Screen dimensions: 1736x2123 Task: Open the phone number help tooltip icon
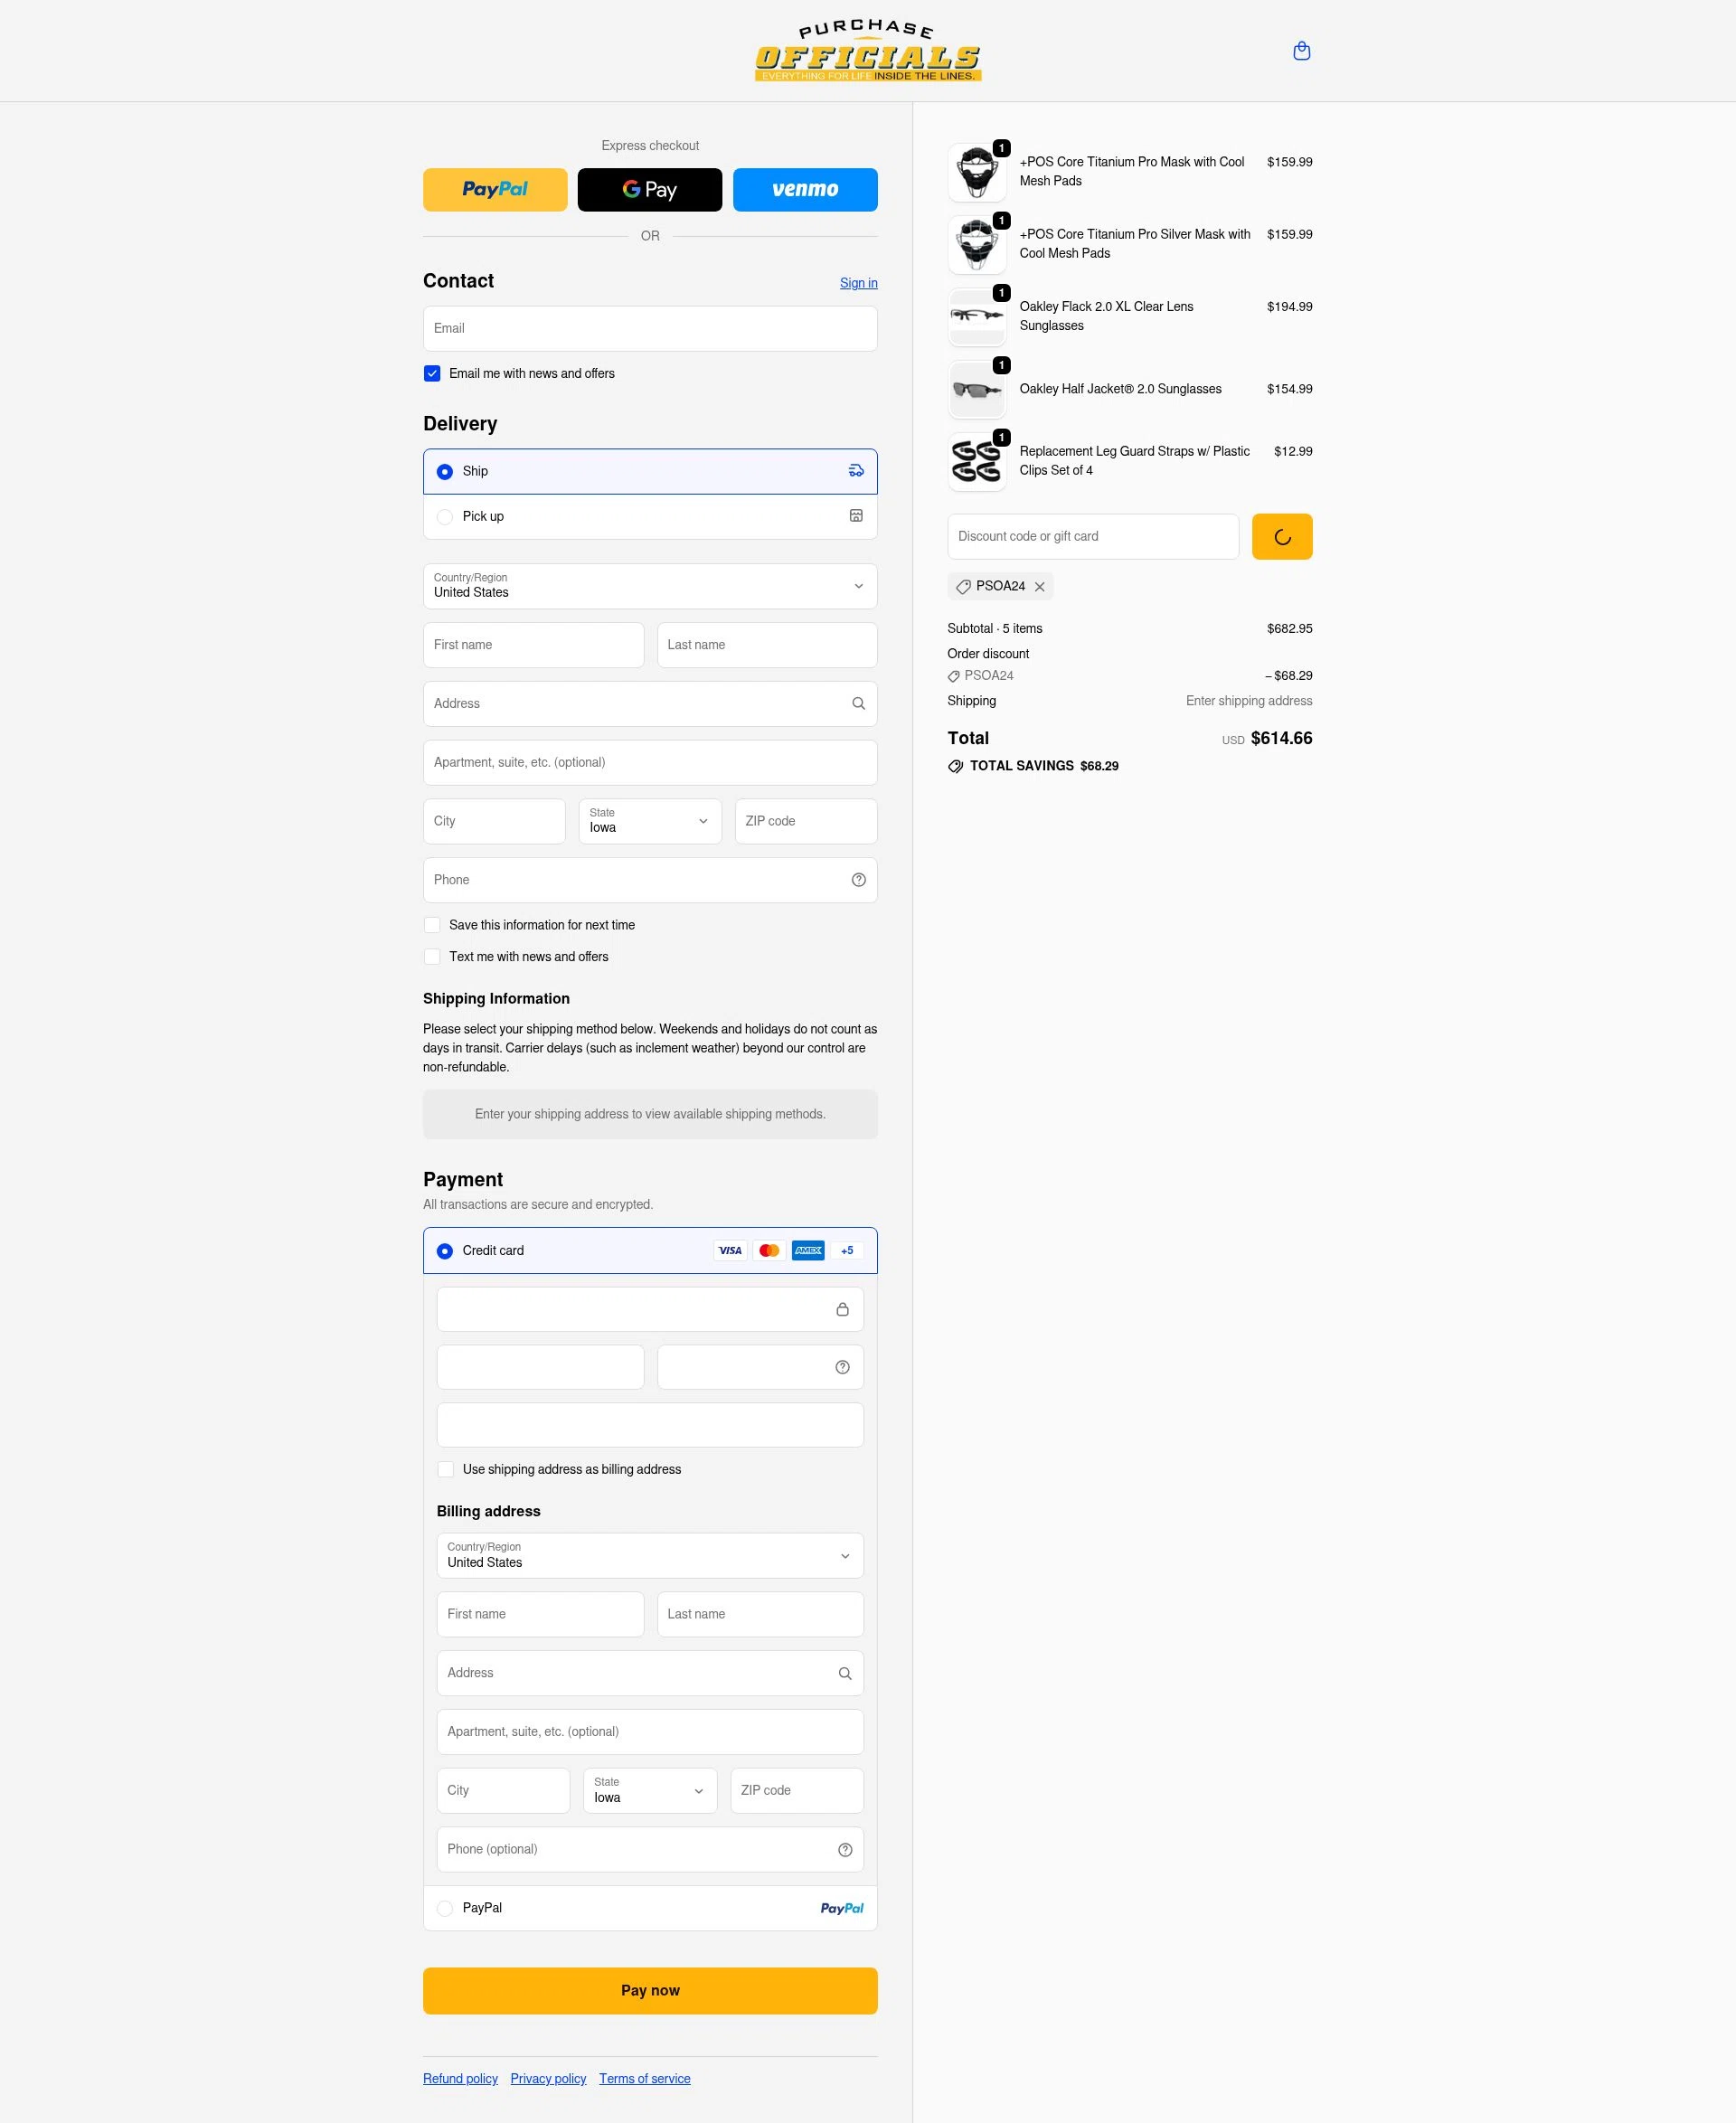coord(858,880)
